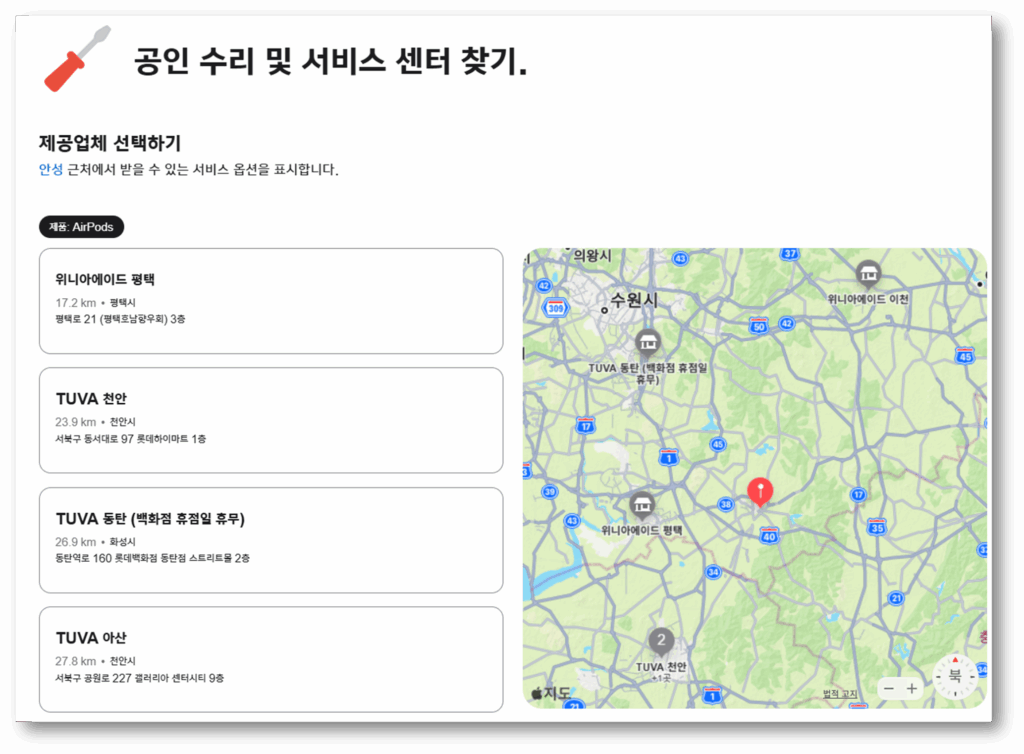Click the 위니아에이드 평택 map pin
Viewport: 1024px width, 754px height.
[x=641, y=505]
